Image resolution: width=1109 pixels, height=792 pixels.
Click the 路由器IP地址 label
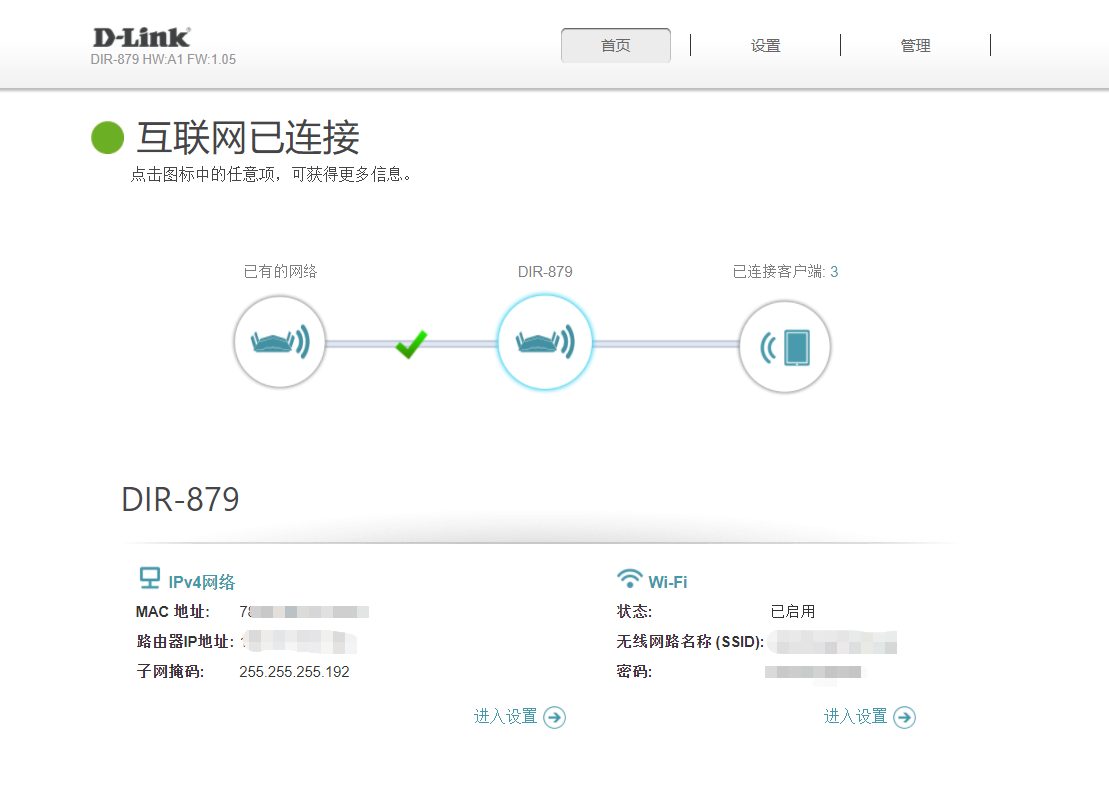tap(185, 641)
